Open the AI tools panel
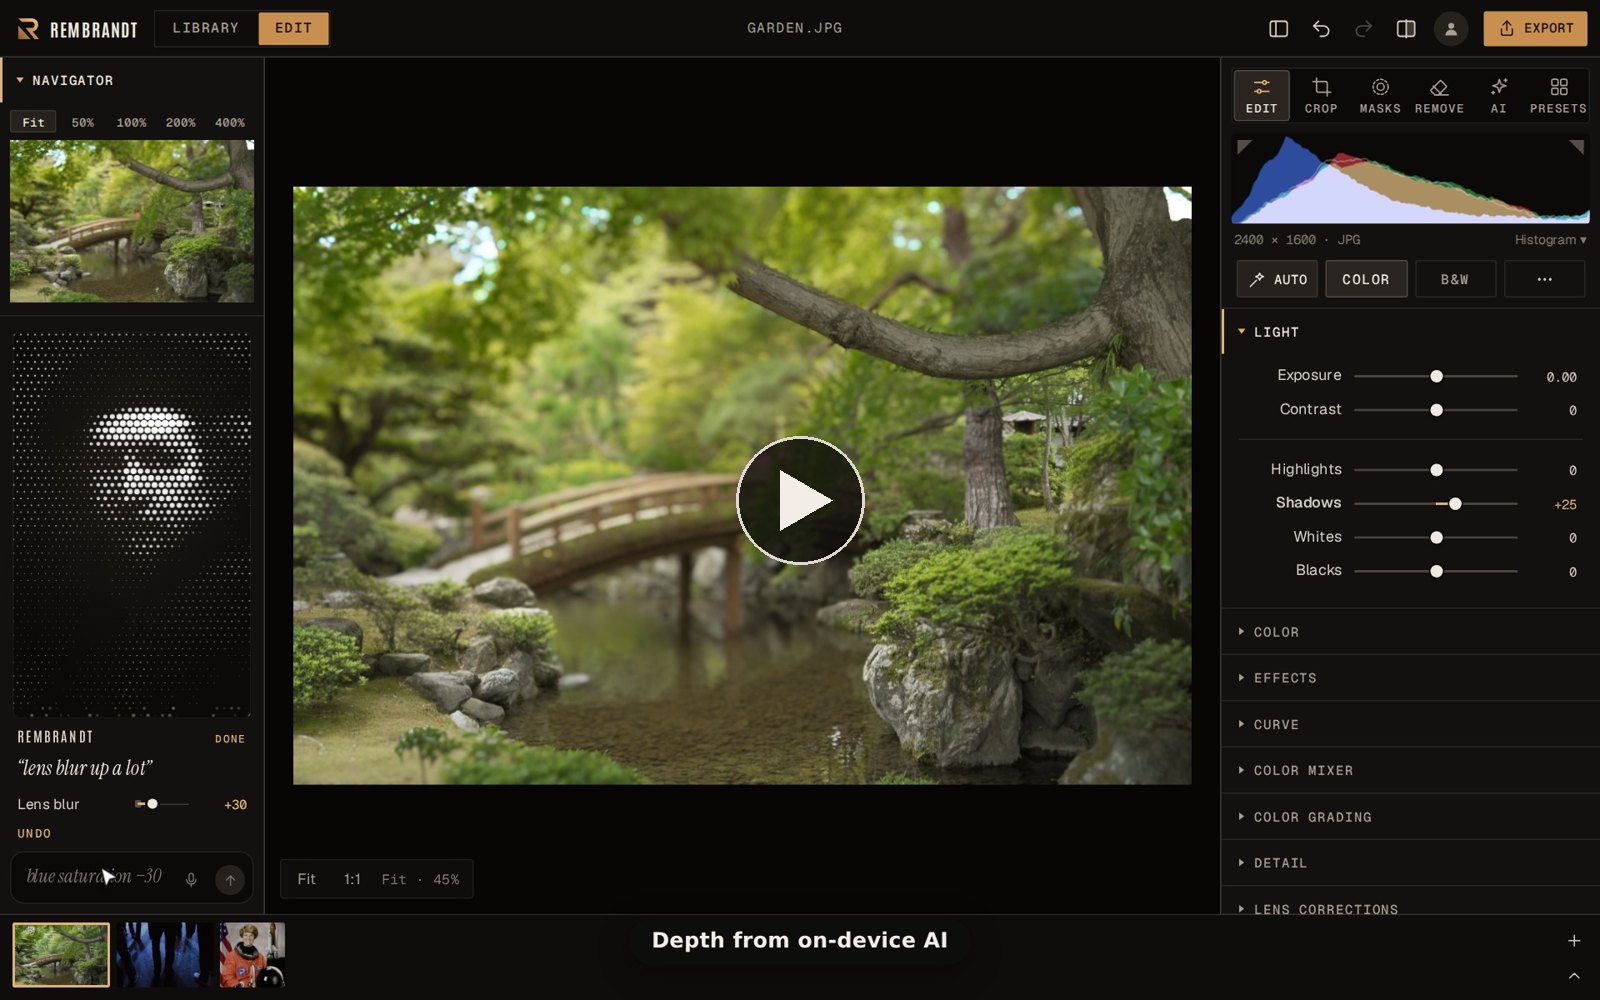The image size is (1600, 1000). point(1498,95)
